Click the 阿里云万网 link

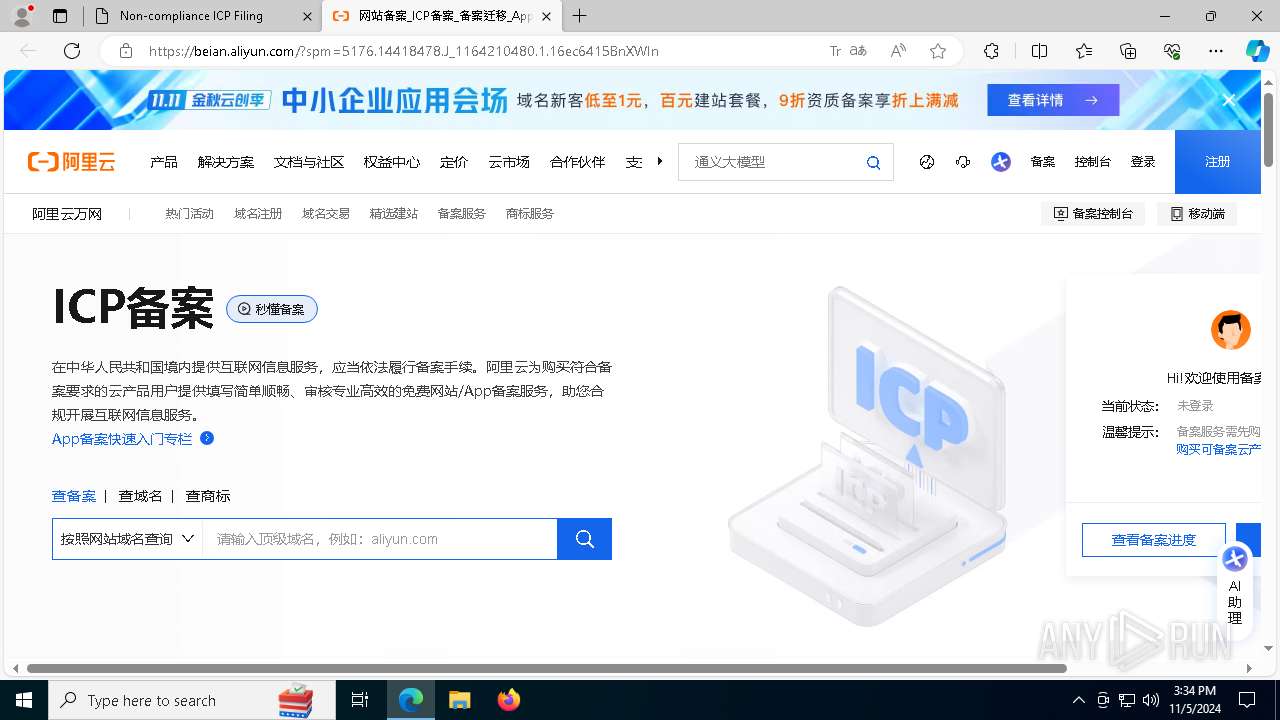pyautogui.click(x=67, y=214)
